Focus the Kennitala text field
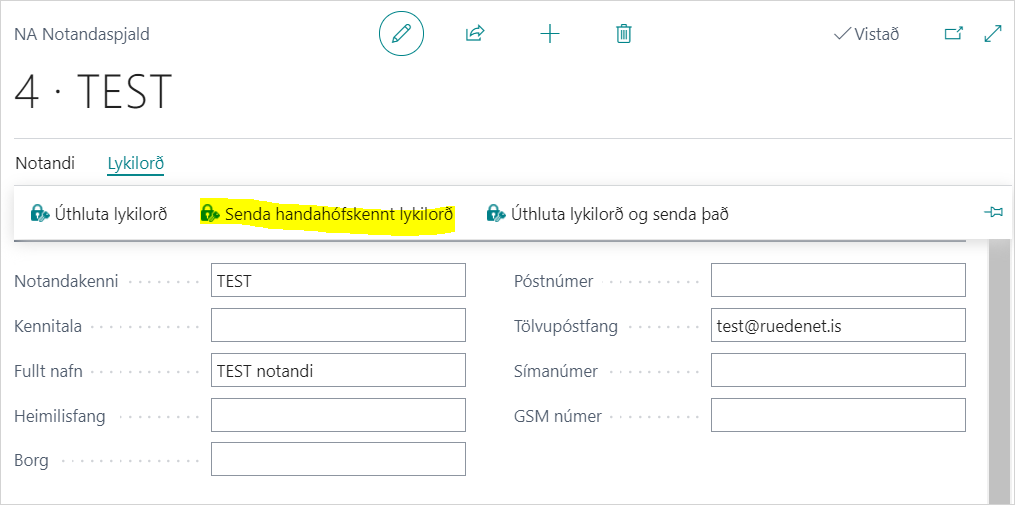The height and width of the screenshot is (505, 1015). (338, 326)
